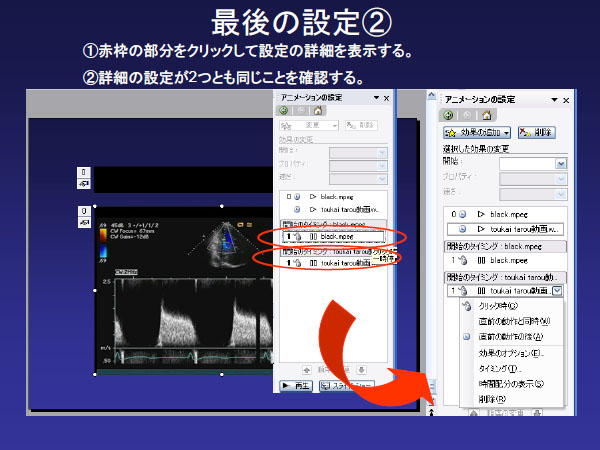Viewport: 600px width, 450px height.
Task: Open dropdown arrow on selected toukai tarou動画 item
Action: [556, 290]
